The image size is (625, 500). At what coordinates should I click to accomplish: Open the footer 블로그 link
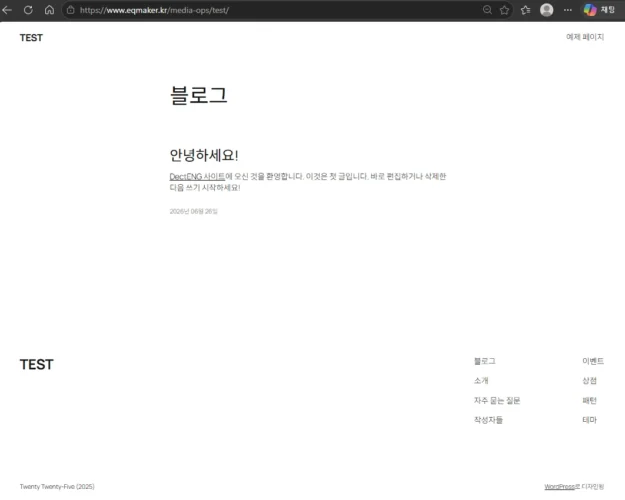485,361
